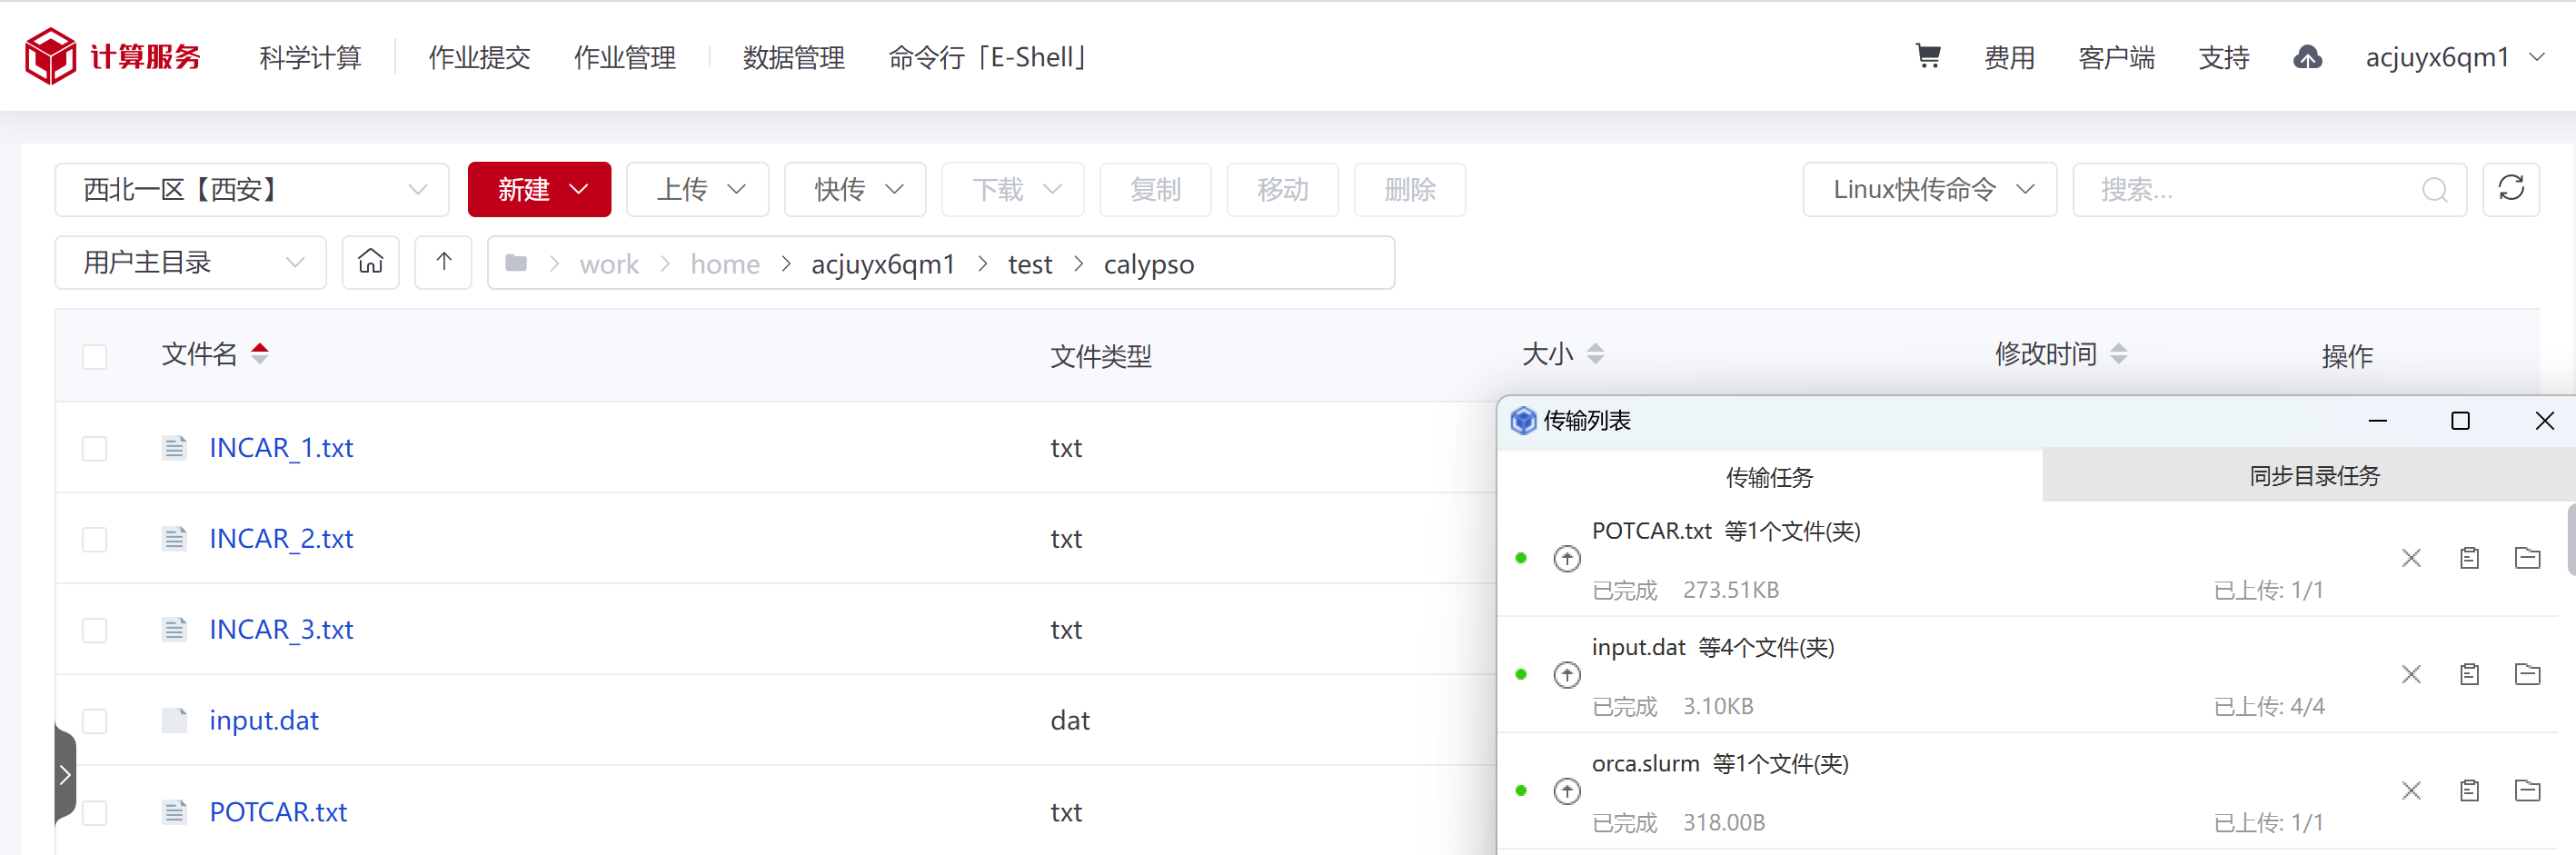The height and width of the screenshot is (855, 2576).
Task: Open the INCAR_2.txt file link
Action: click(281, 538)
